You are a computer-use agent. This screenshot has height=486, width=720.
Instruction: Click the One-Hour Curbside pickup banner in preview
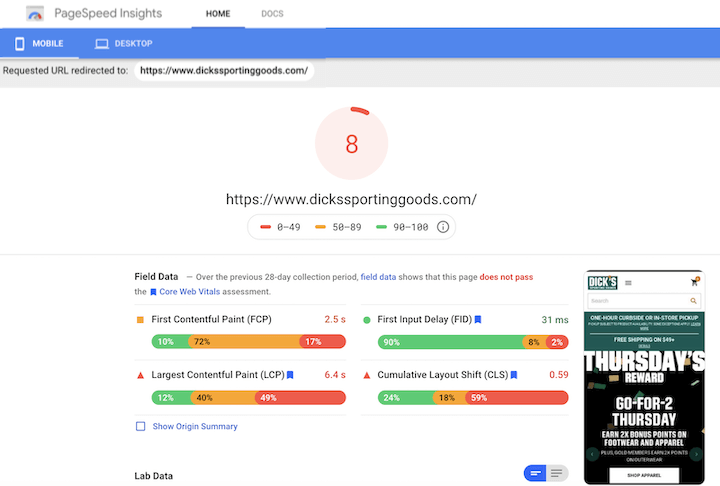click(x=644, y=318)
